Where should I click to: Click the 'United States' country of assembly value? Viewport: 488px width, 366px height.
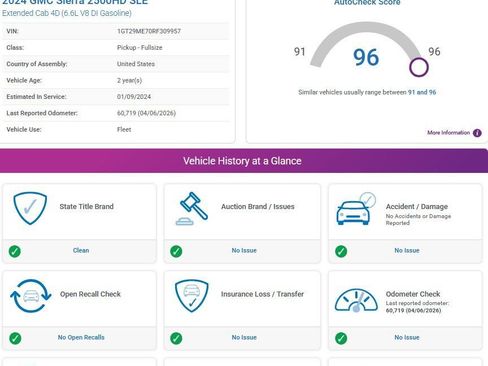tap(136, 64)
